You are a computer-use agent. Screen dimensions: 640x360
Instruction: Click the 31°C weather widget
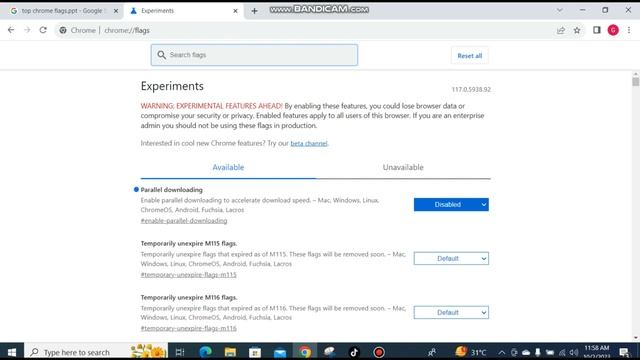(471, 352)
